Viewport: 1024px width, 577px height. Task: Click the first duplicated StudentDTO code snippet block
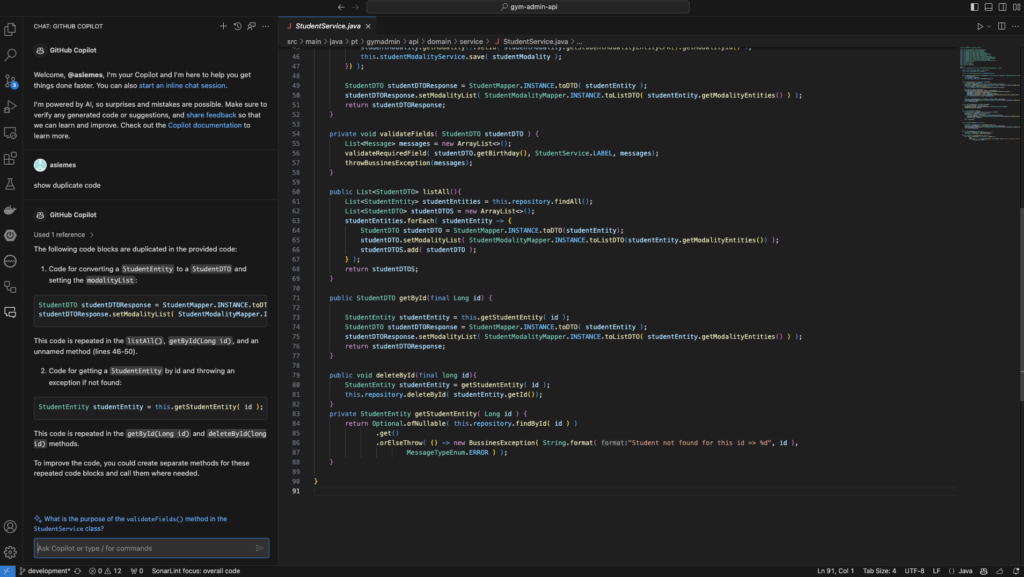152,309
